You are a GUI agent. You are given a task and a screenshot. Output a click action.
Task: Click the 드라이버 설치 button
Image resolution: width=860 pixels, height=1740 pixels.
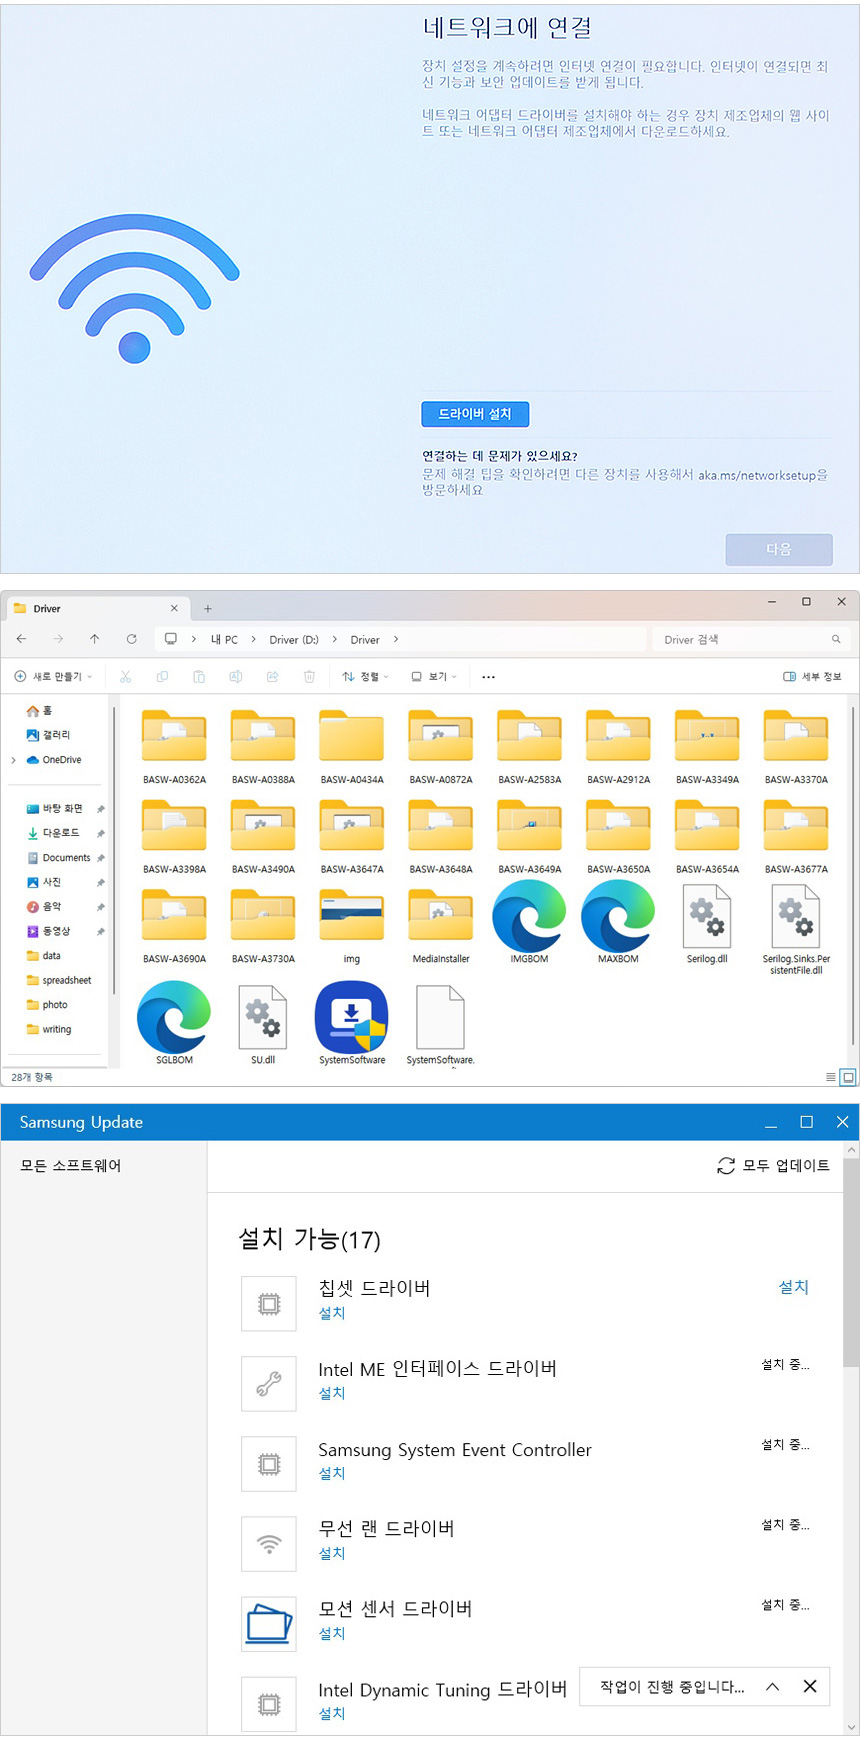coord(475,414)
